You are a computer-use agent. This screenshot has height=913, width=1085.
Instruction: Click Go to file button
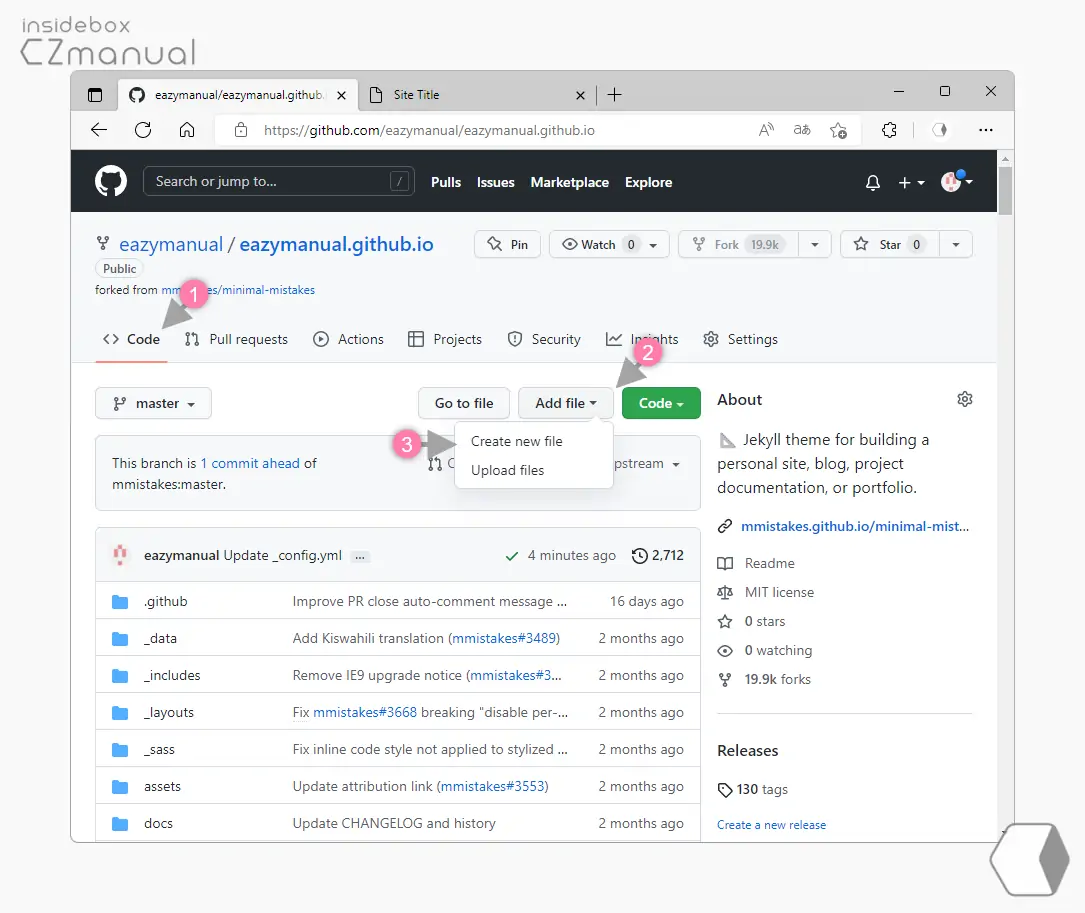pyautogui.click(x=464, y=403)
